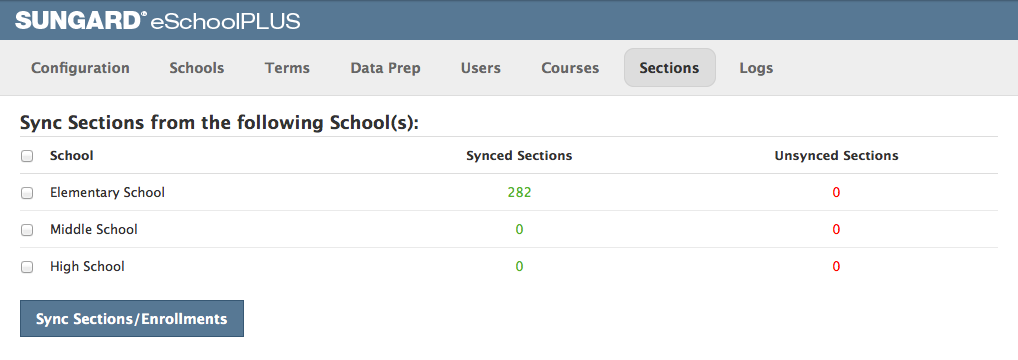The height and width of the screenshot is (360, 1018).
Task: Select the Users tab
Action: click(480, 68)
